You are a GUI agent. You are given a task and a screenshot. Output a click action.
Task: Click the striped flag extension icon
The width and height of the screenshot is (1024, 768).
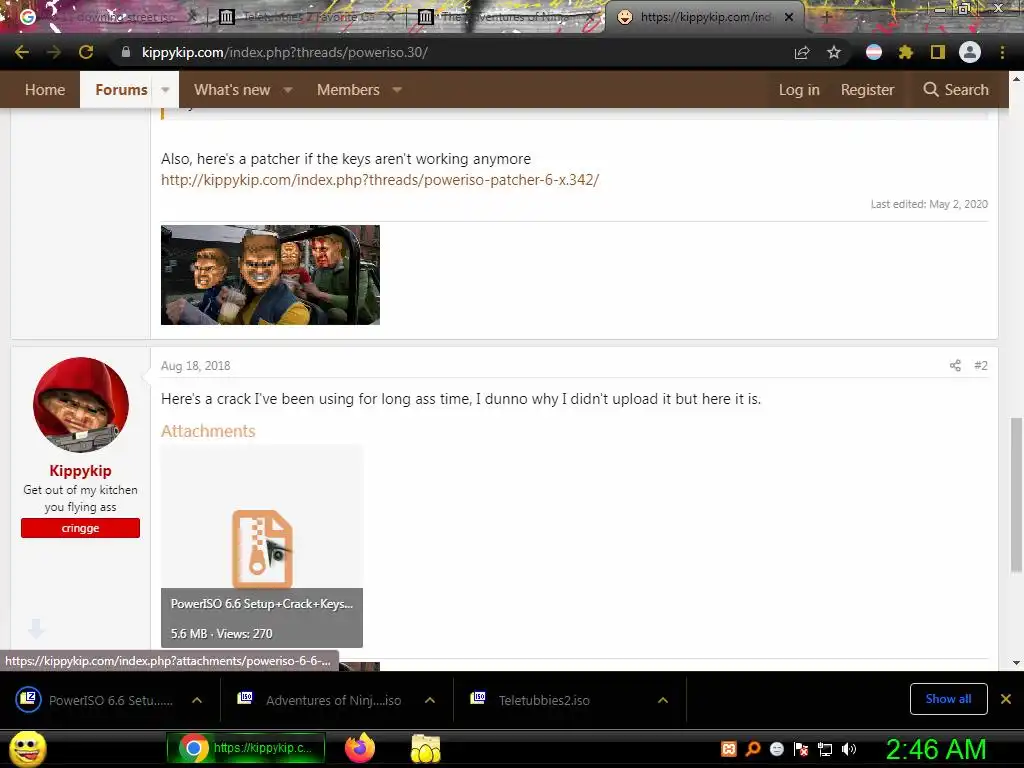coord(874,52)
